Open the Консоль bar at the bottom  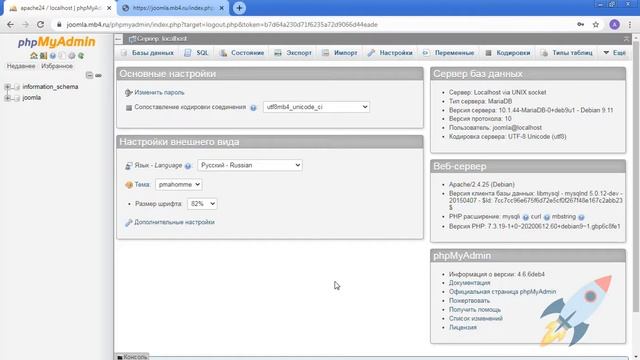(x=132, y=357)
